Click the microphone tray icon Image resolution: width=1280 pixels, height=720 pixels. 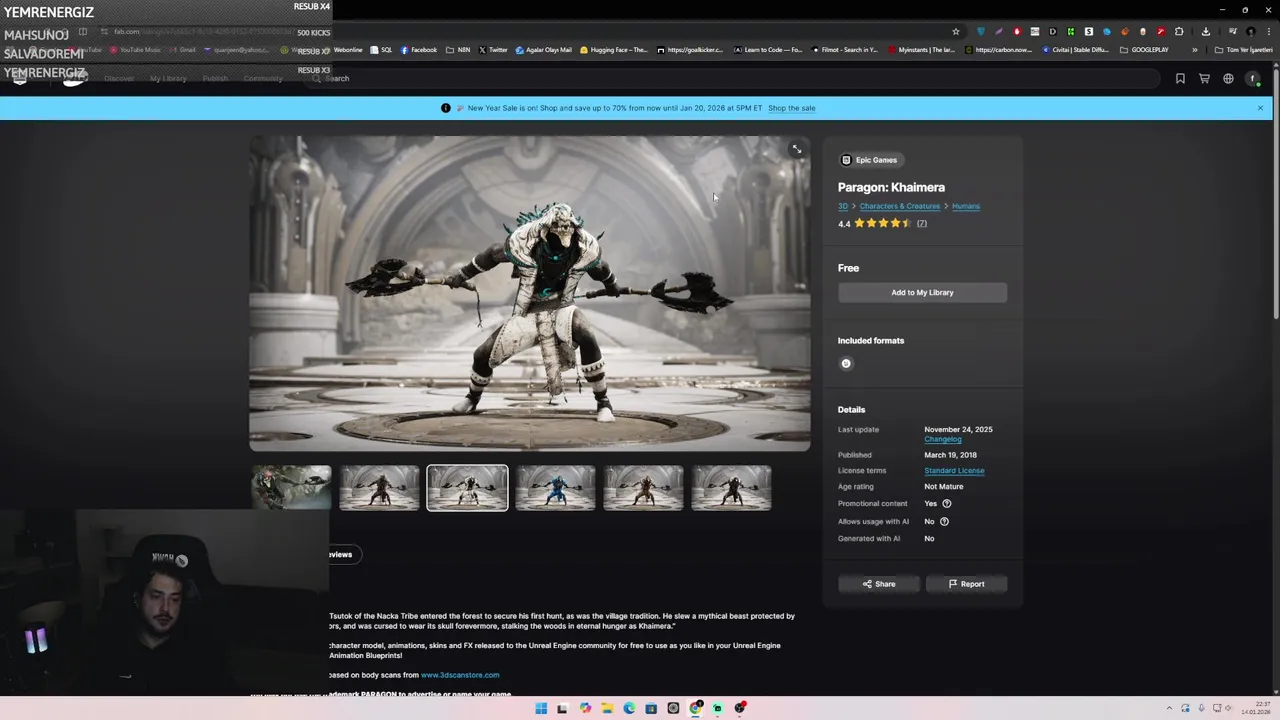pos(1201,708)
